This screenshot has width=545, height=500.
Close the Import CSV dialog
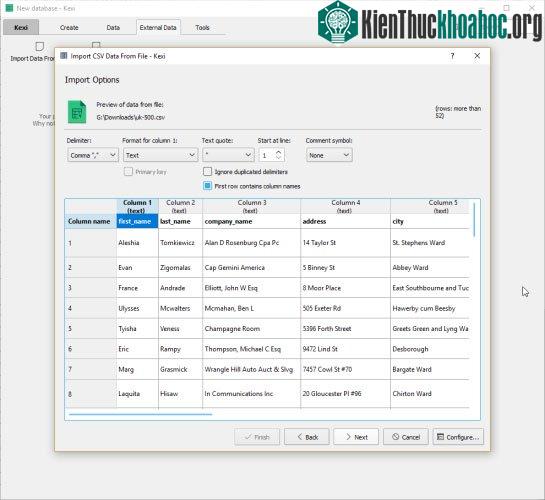click(477, 56)
